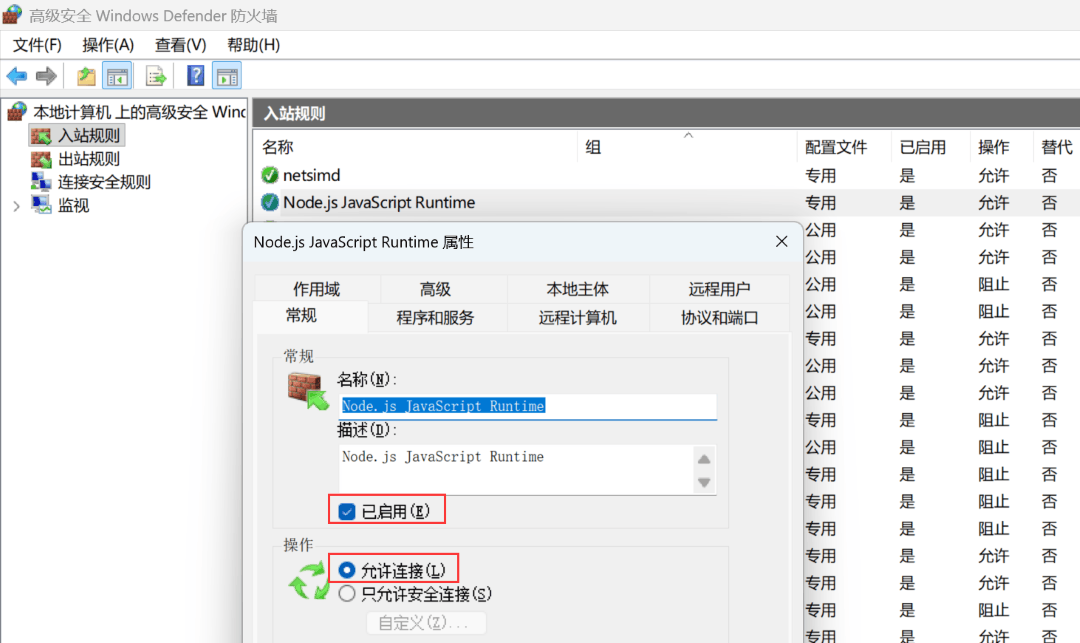Switch to the 本地主体 tab
This screenshot has height=643, width=1080.
(577, 289)
